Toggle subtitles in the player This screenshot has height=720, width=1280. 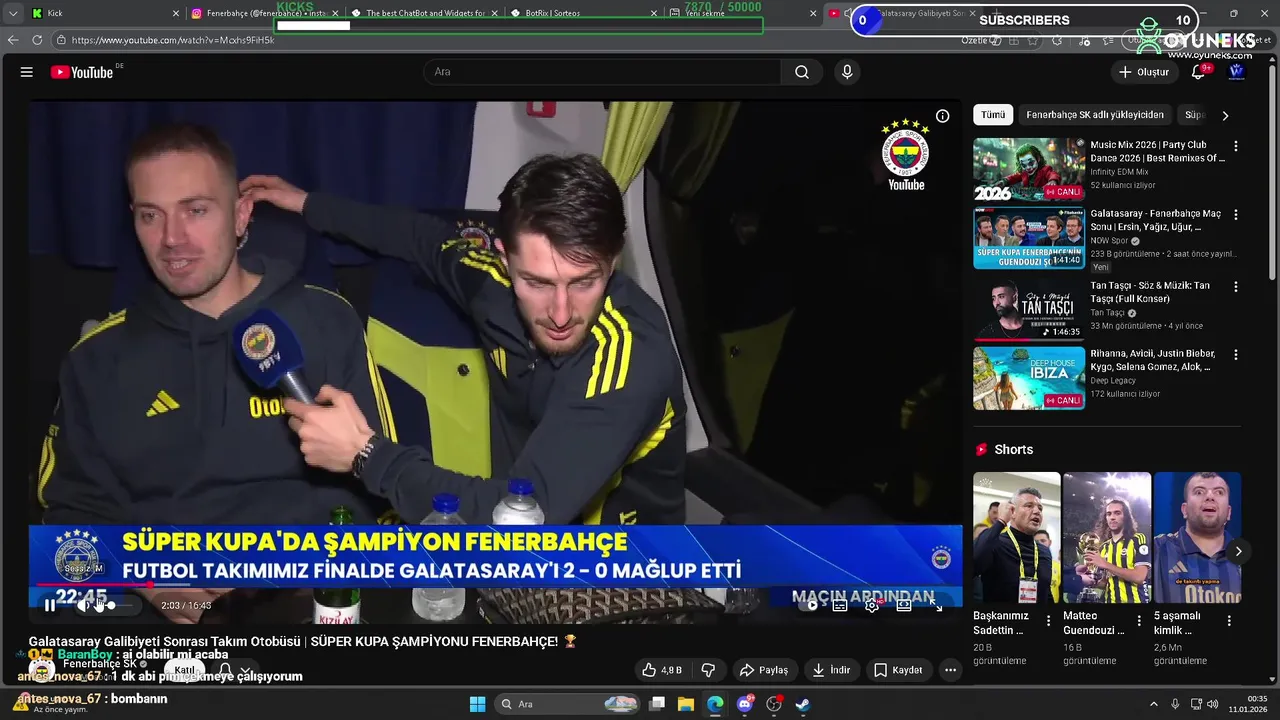coord(840,605)
